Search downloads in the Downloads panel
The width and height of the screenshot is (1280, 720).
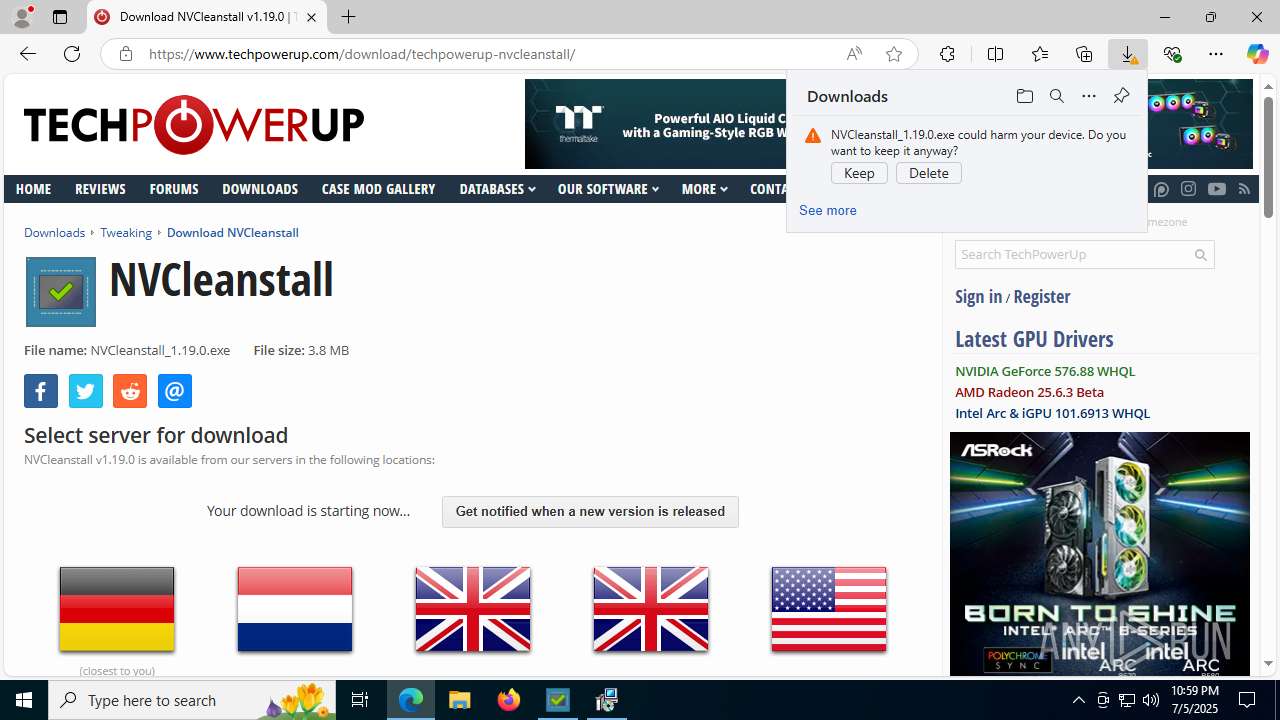pyautogui.click(x=1056, y=96)
